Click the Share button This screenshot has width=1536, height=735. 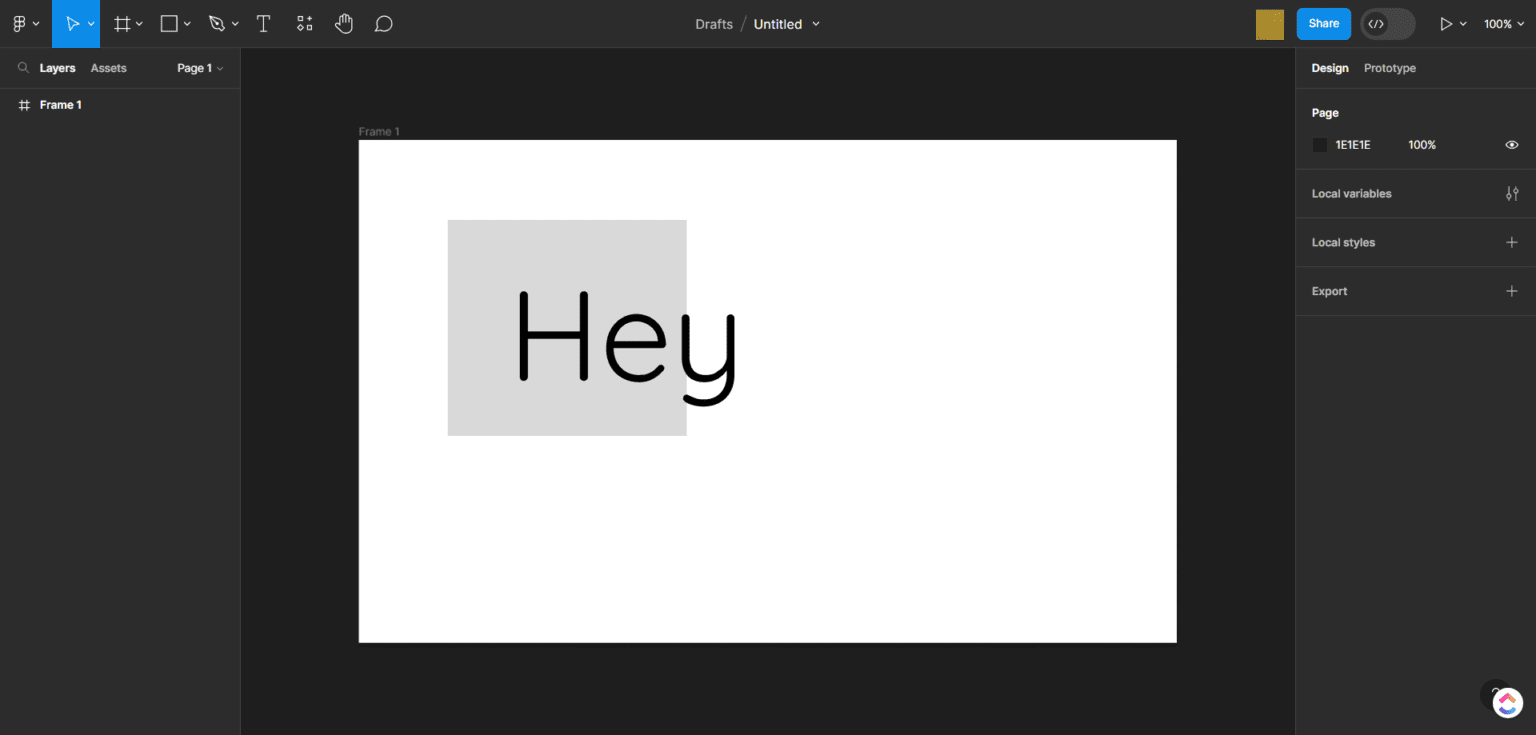coord(1323,23)
